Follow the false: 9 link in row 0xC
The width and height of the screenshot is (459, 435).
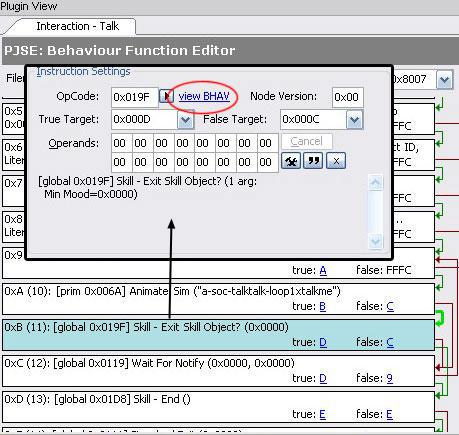[389, 378]
